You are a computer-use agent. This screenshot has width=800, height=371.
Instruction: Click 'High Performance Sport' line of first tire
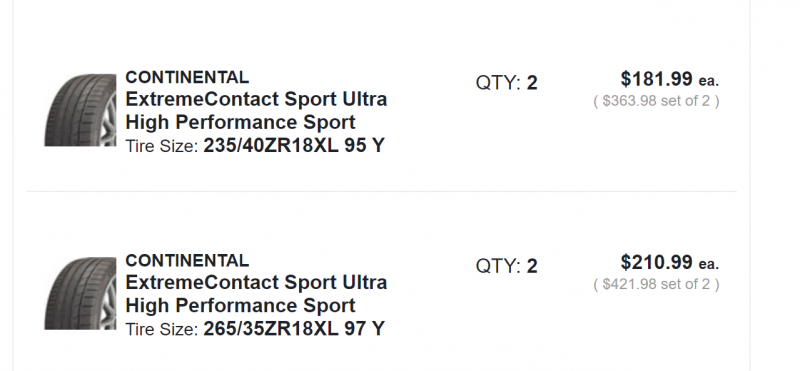[x=240, y=122]
